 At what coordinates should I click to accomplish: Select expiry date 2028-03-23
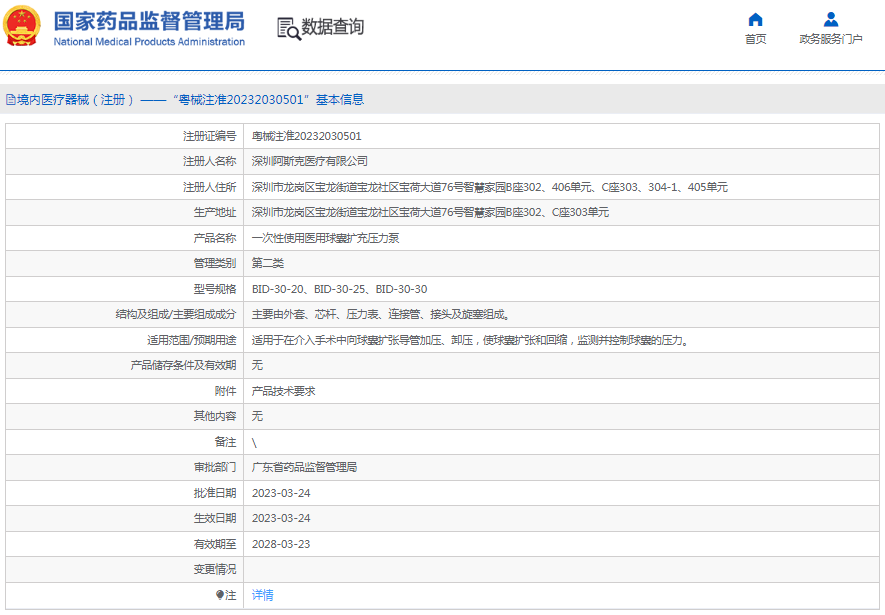tap(281, 544)
